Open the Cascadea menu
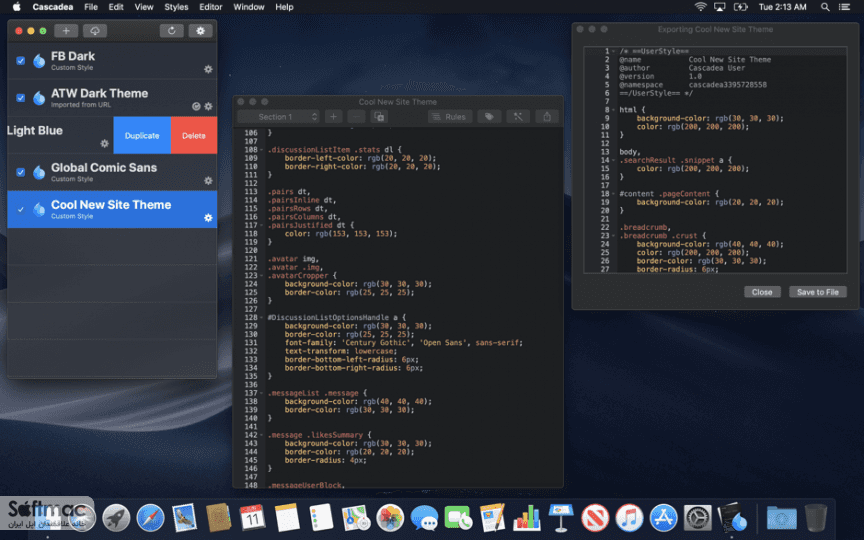The image size is (864, 540). (52, 7)
